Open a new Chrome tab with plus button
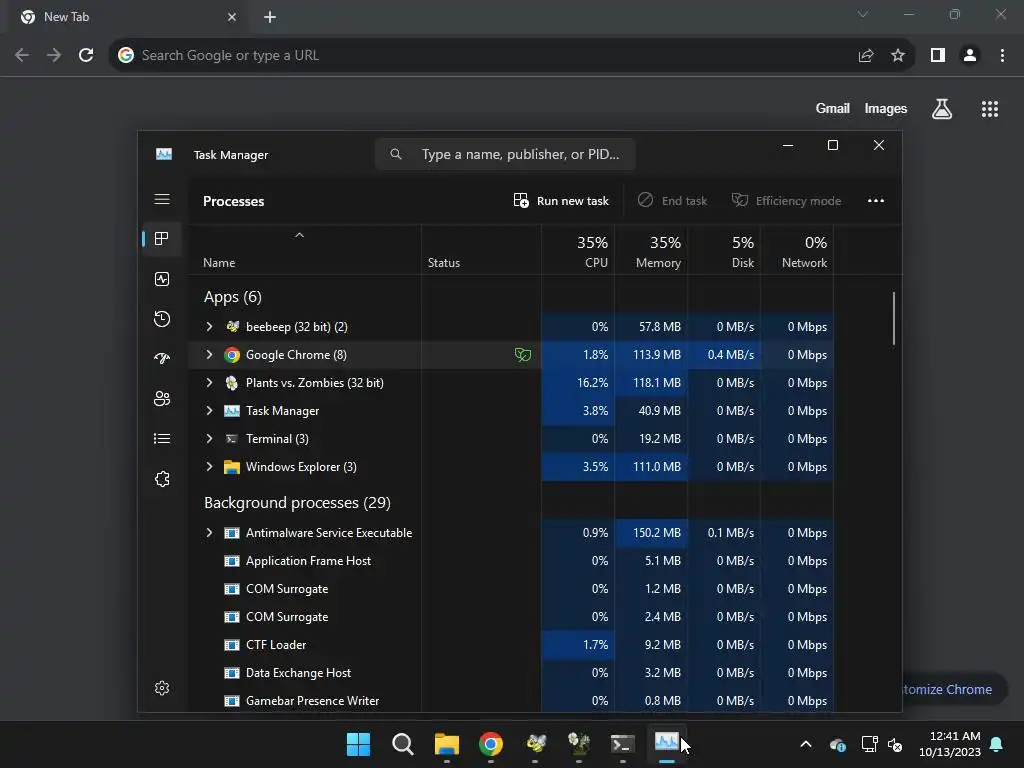The width and height of the screenshot is (1024, 768). pos(270,17)
